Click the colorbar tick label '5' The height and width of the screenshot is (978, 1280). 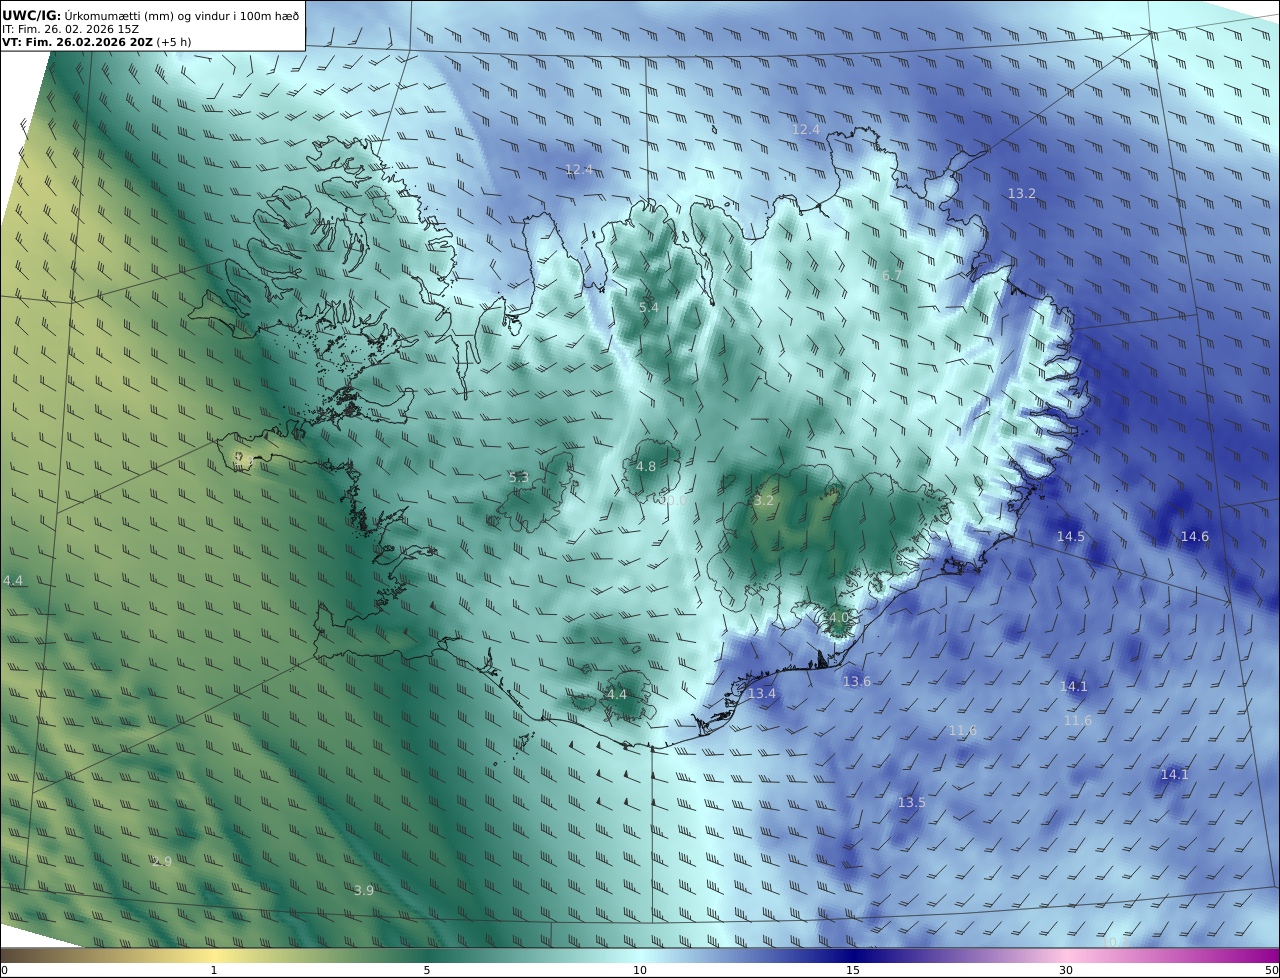tap(427, 970)
